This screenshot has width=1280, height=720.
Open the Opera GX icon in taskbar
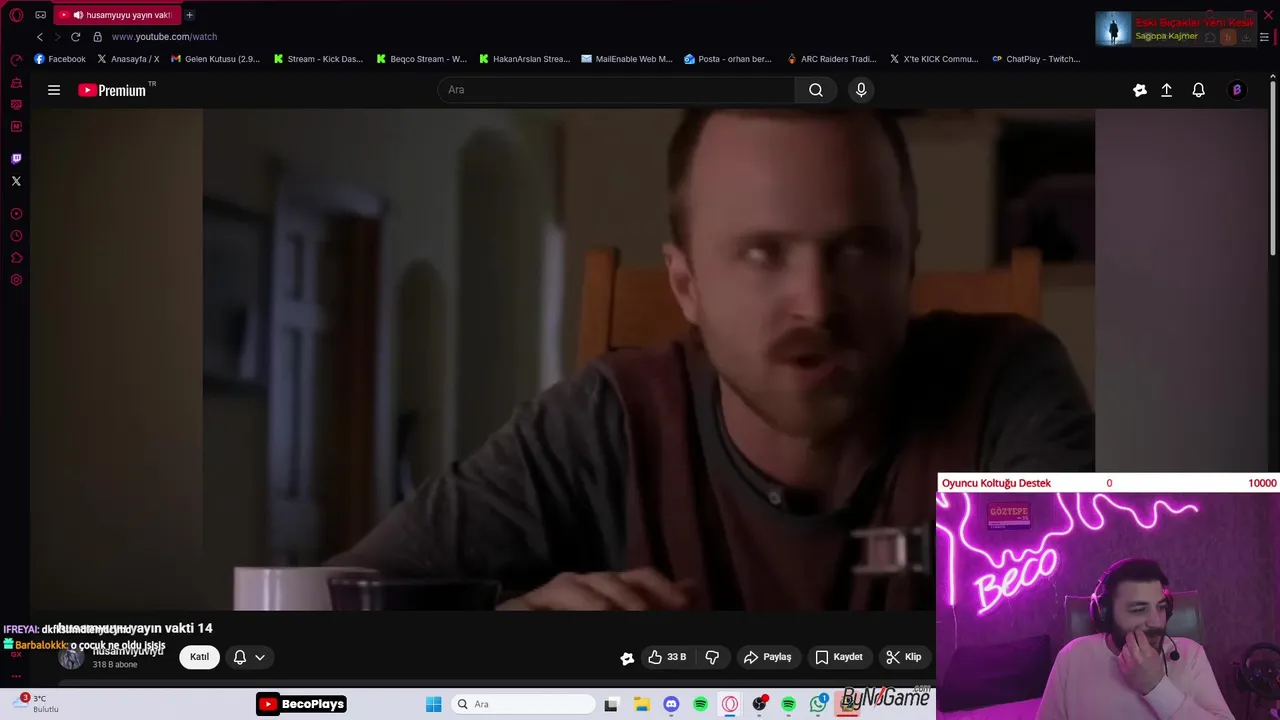730,704
